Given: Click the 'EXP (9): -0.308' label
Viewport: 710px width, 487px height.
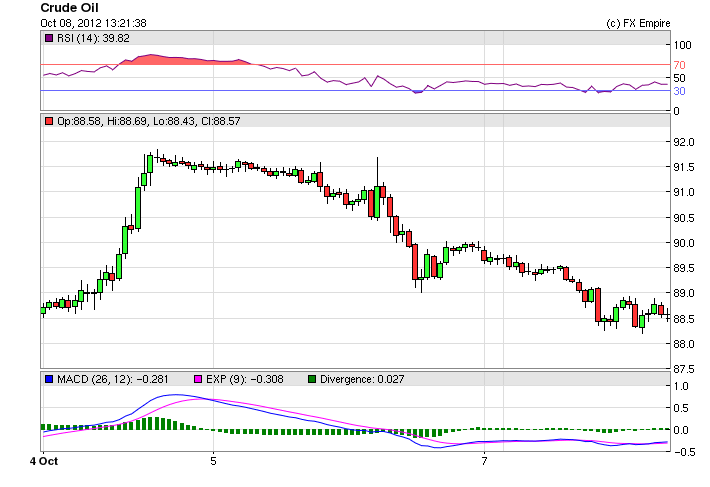Looking at the screenshot, I should click(245, 379).
